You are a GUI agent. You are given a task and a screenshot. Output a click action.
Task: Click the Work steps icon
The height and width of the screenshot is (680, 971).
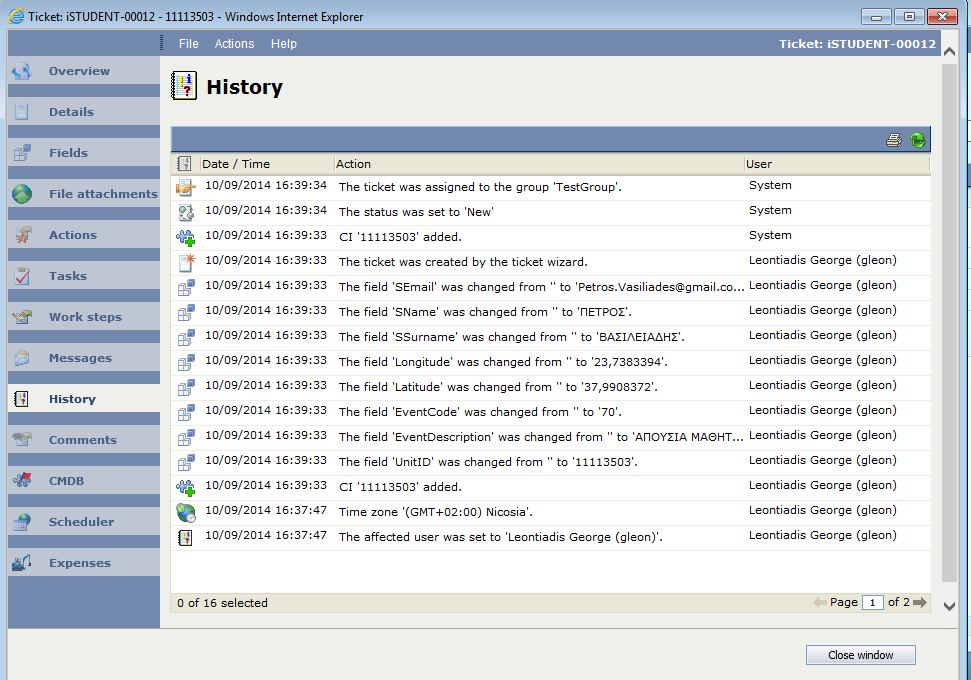22,316
